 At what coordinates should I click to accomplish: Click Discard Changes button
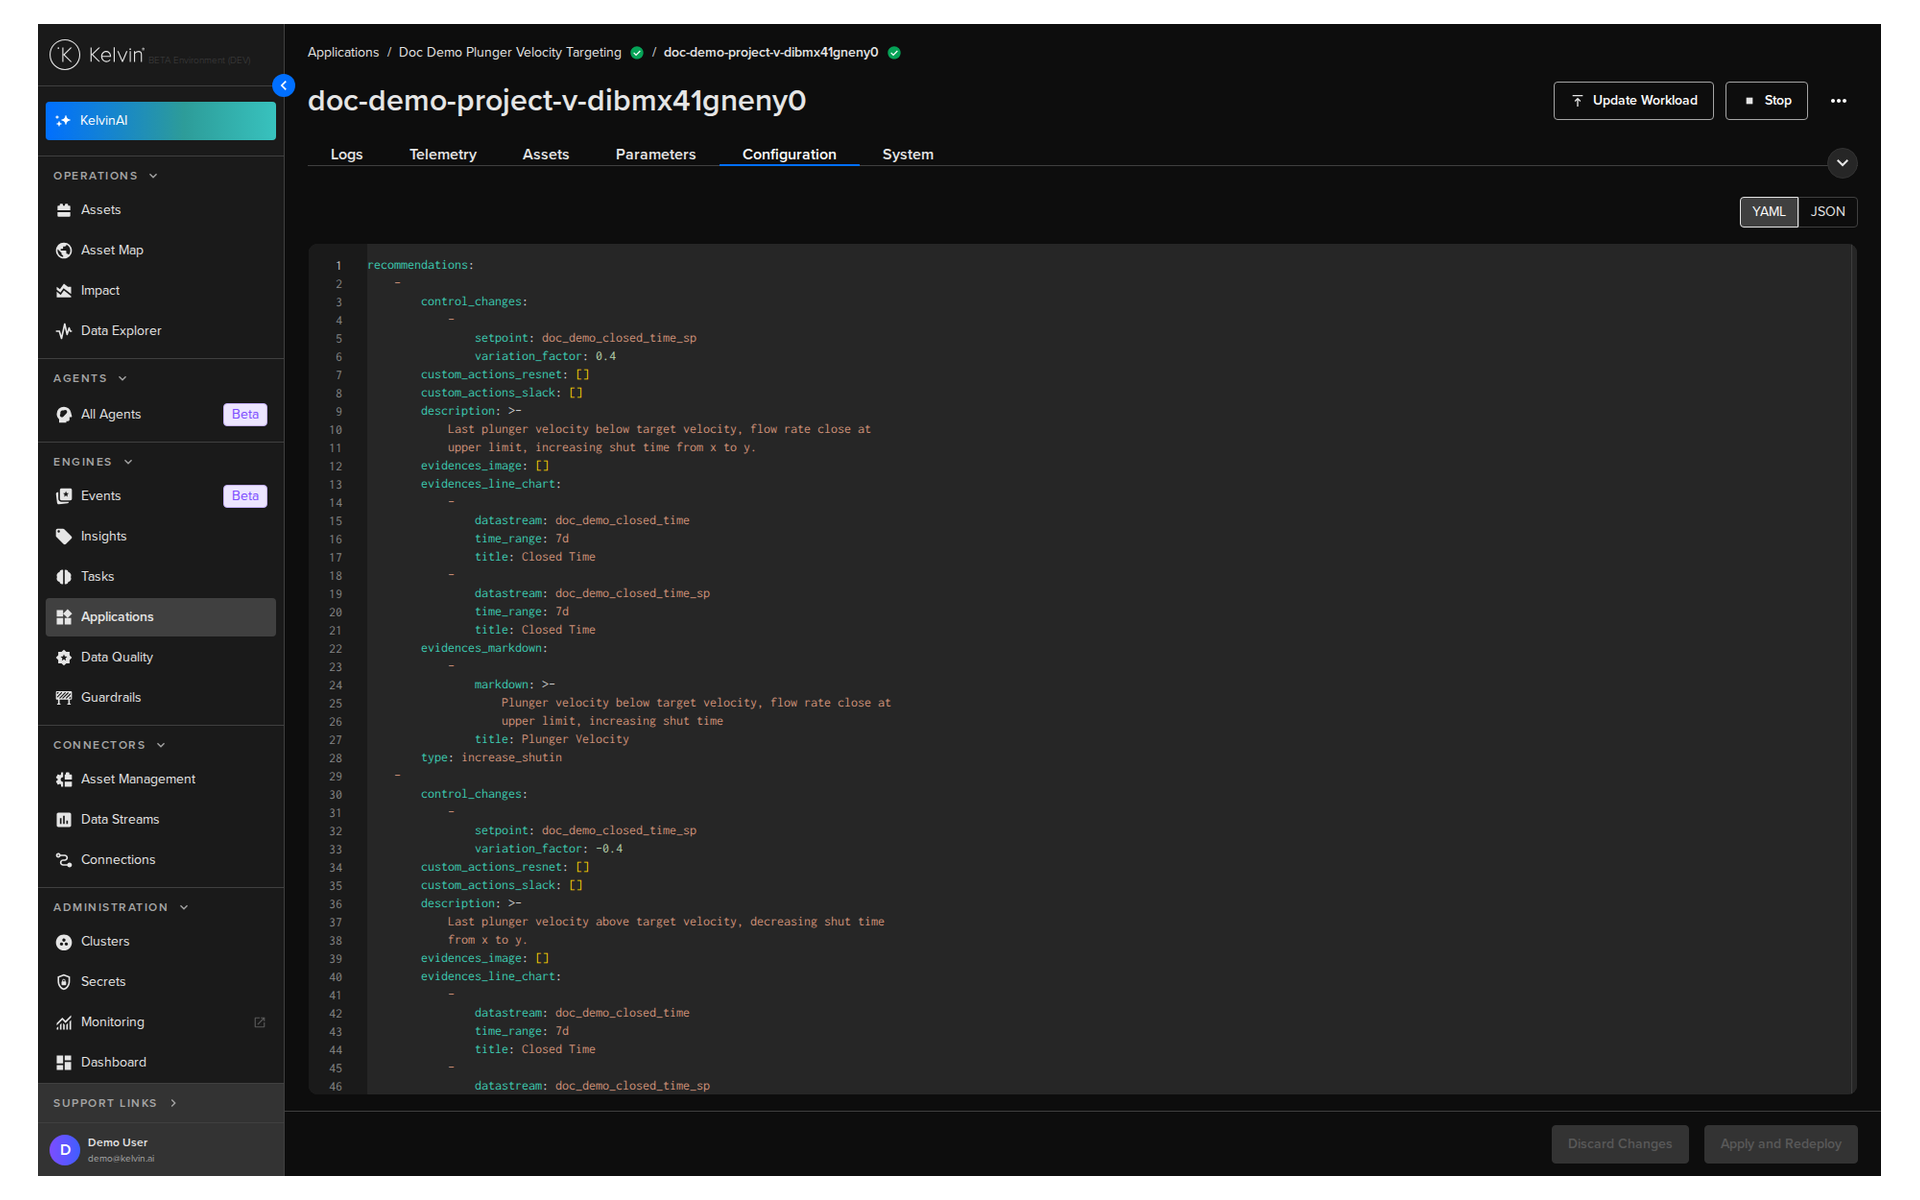coord(1619,1145)
